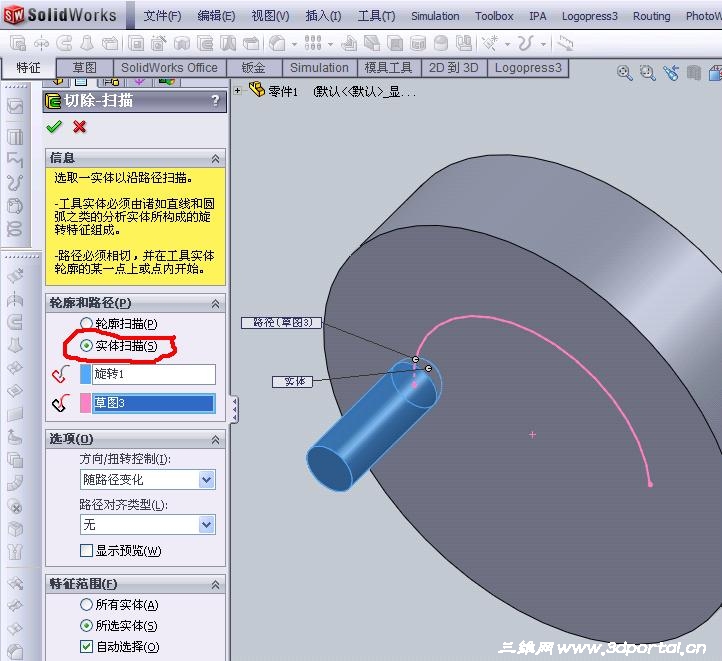Click the blue swatch beside 旋转1
The image size is (722, 661).
pos(85,374)
